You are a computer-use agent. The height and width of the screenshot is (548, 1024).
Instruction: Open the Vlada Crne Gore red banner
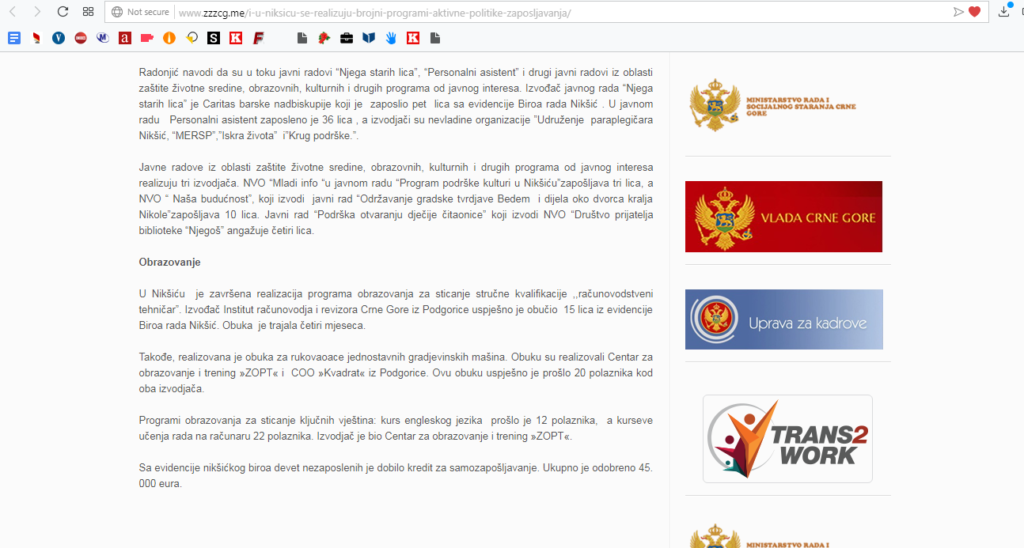784,217
